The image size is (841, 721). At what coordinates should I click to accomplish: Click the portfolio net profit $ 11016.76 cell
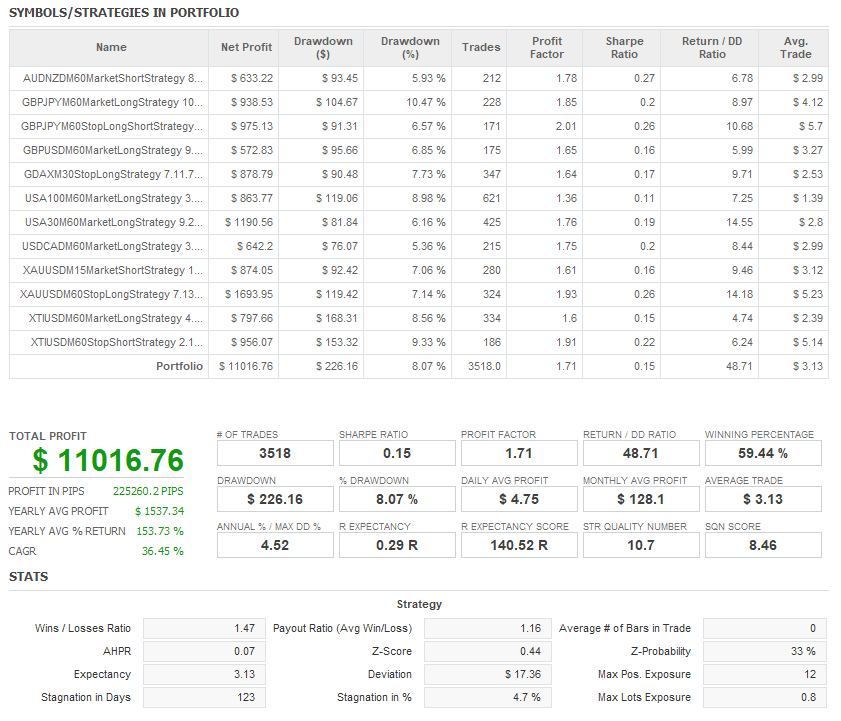tap(246, 366)
